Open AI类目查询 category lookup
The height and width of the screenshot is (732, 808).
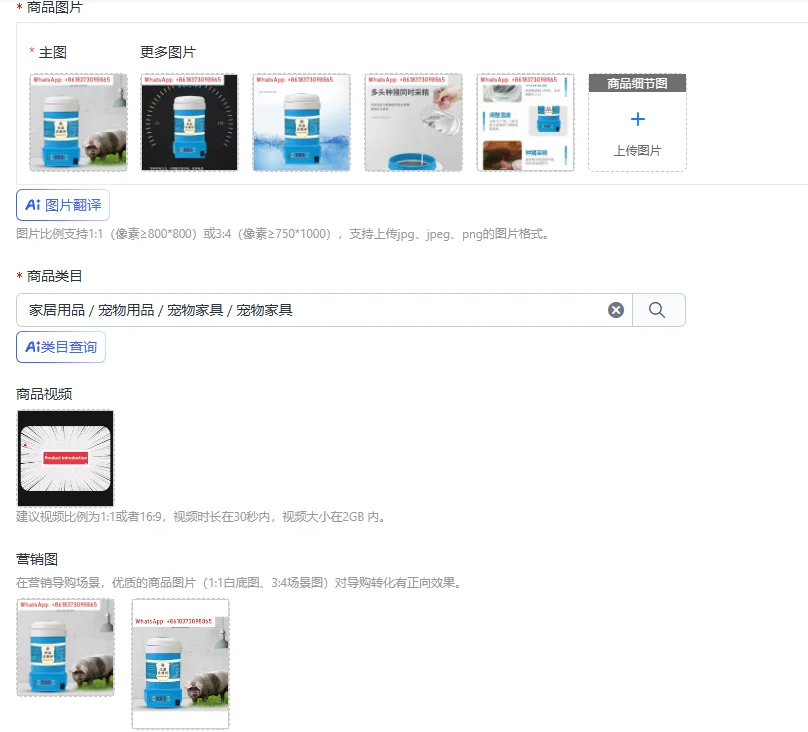[x=61, y=347]
